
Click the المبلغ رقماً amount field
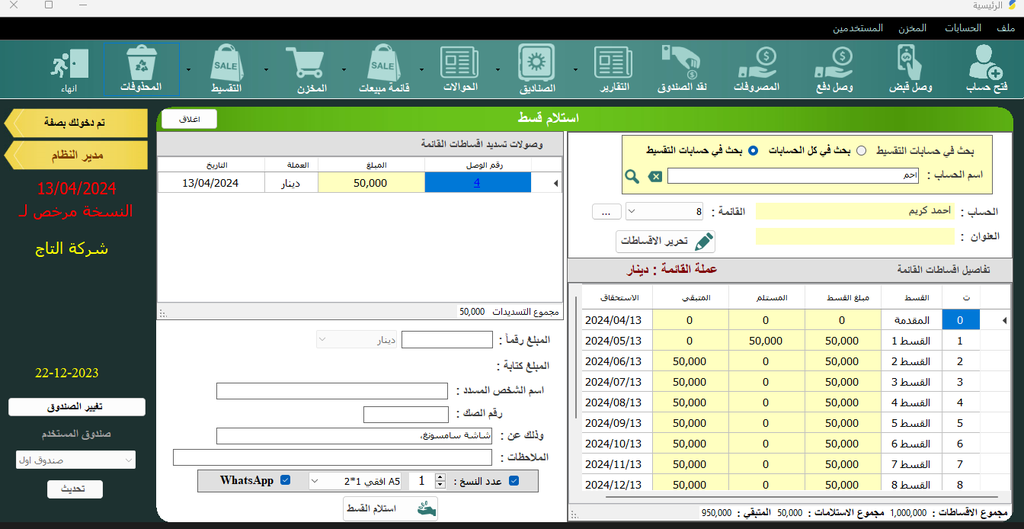click(447, 340)
